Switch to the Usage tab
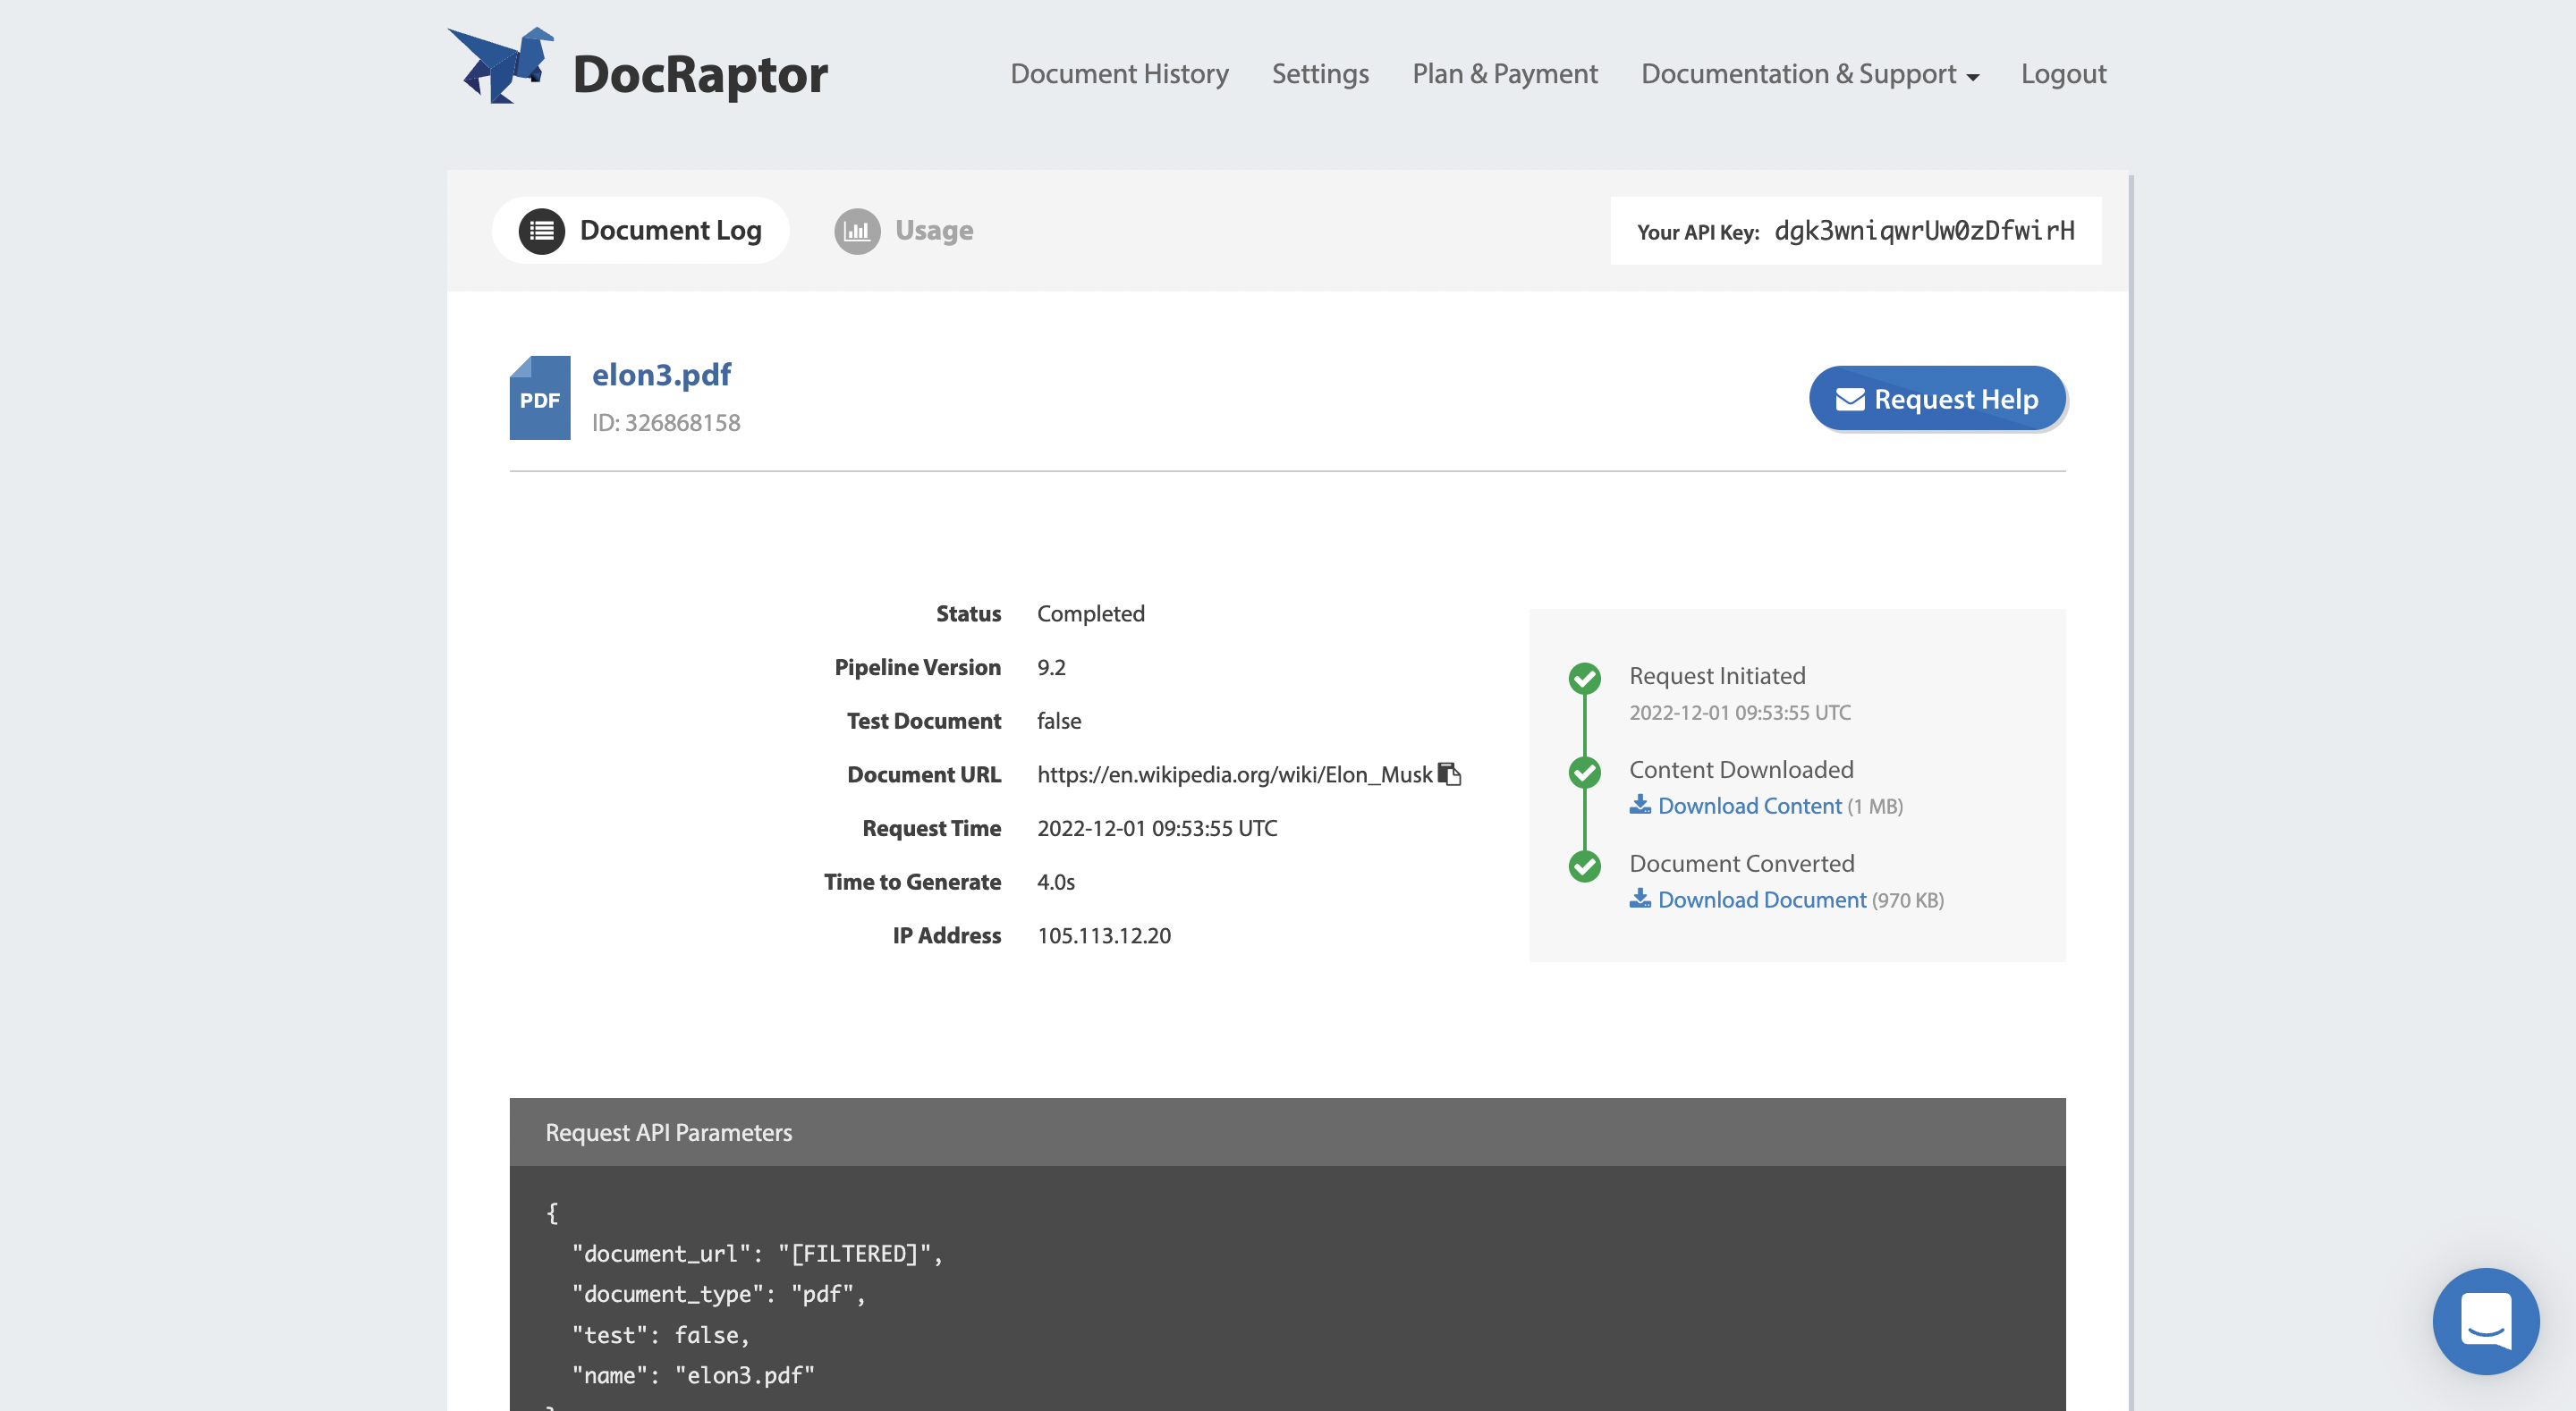 coord(932,230)
